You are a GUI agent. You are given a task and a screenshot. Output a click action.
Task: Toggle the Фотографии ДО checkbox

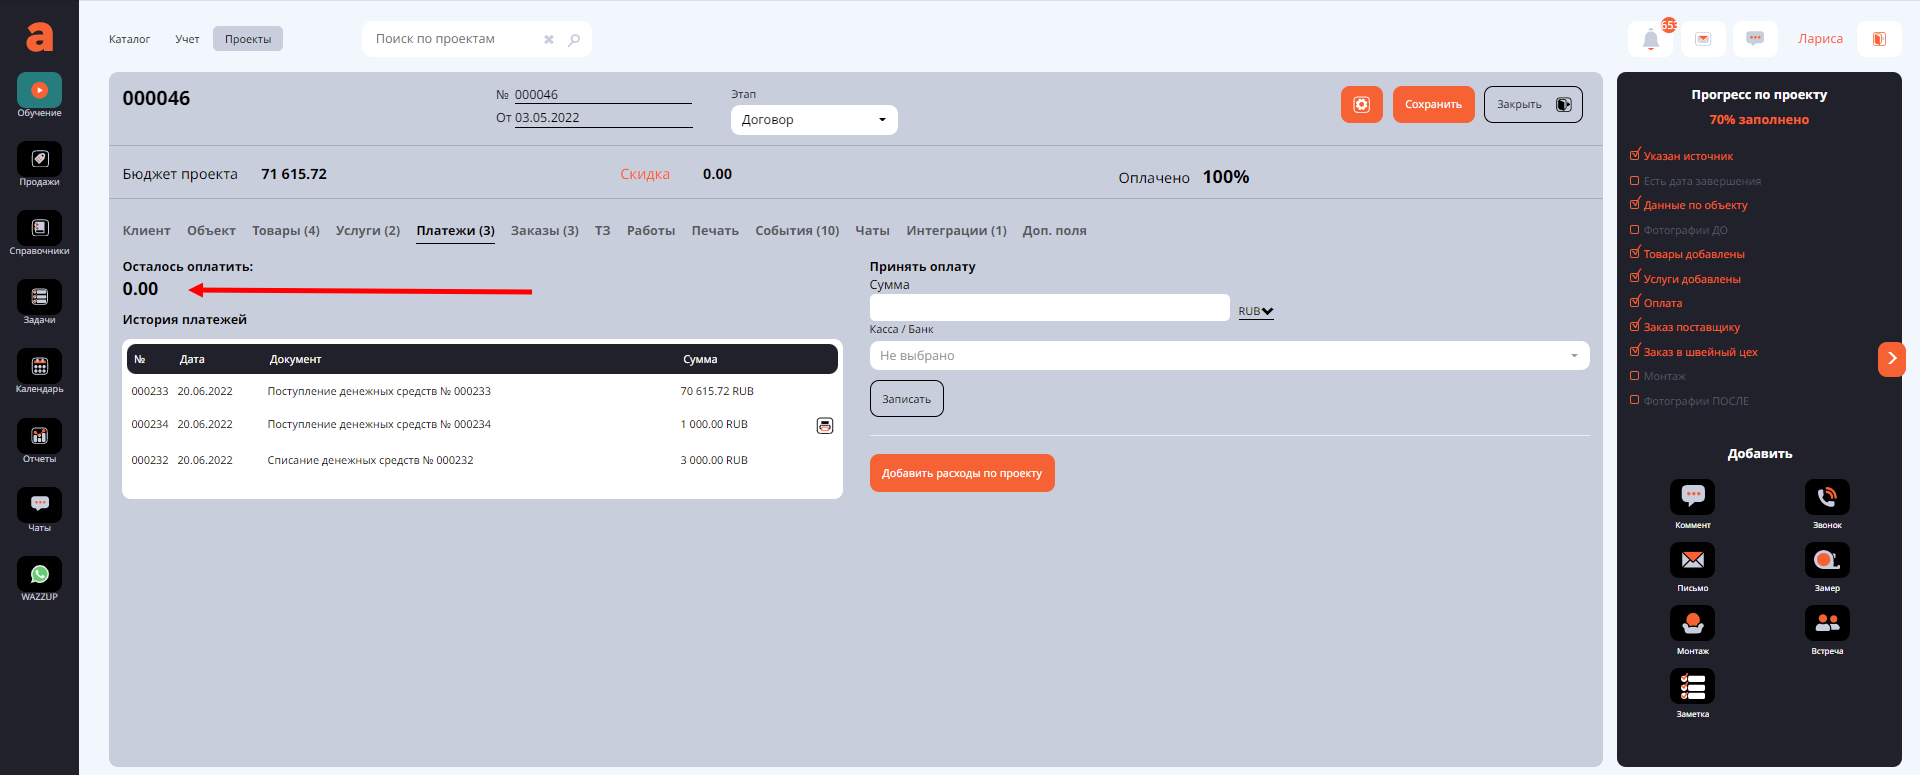pyautogui.click(x=1635, y=230)
